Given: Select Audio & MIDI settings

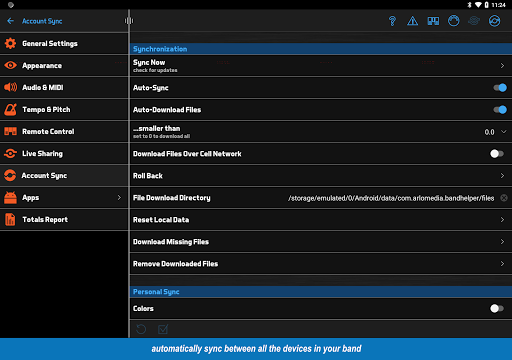Looking at the screenshot, I should point(64,87).
